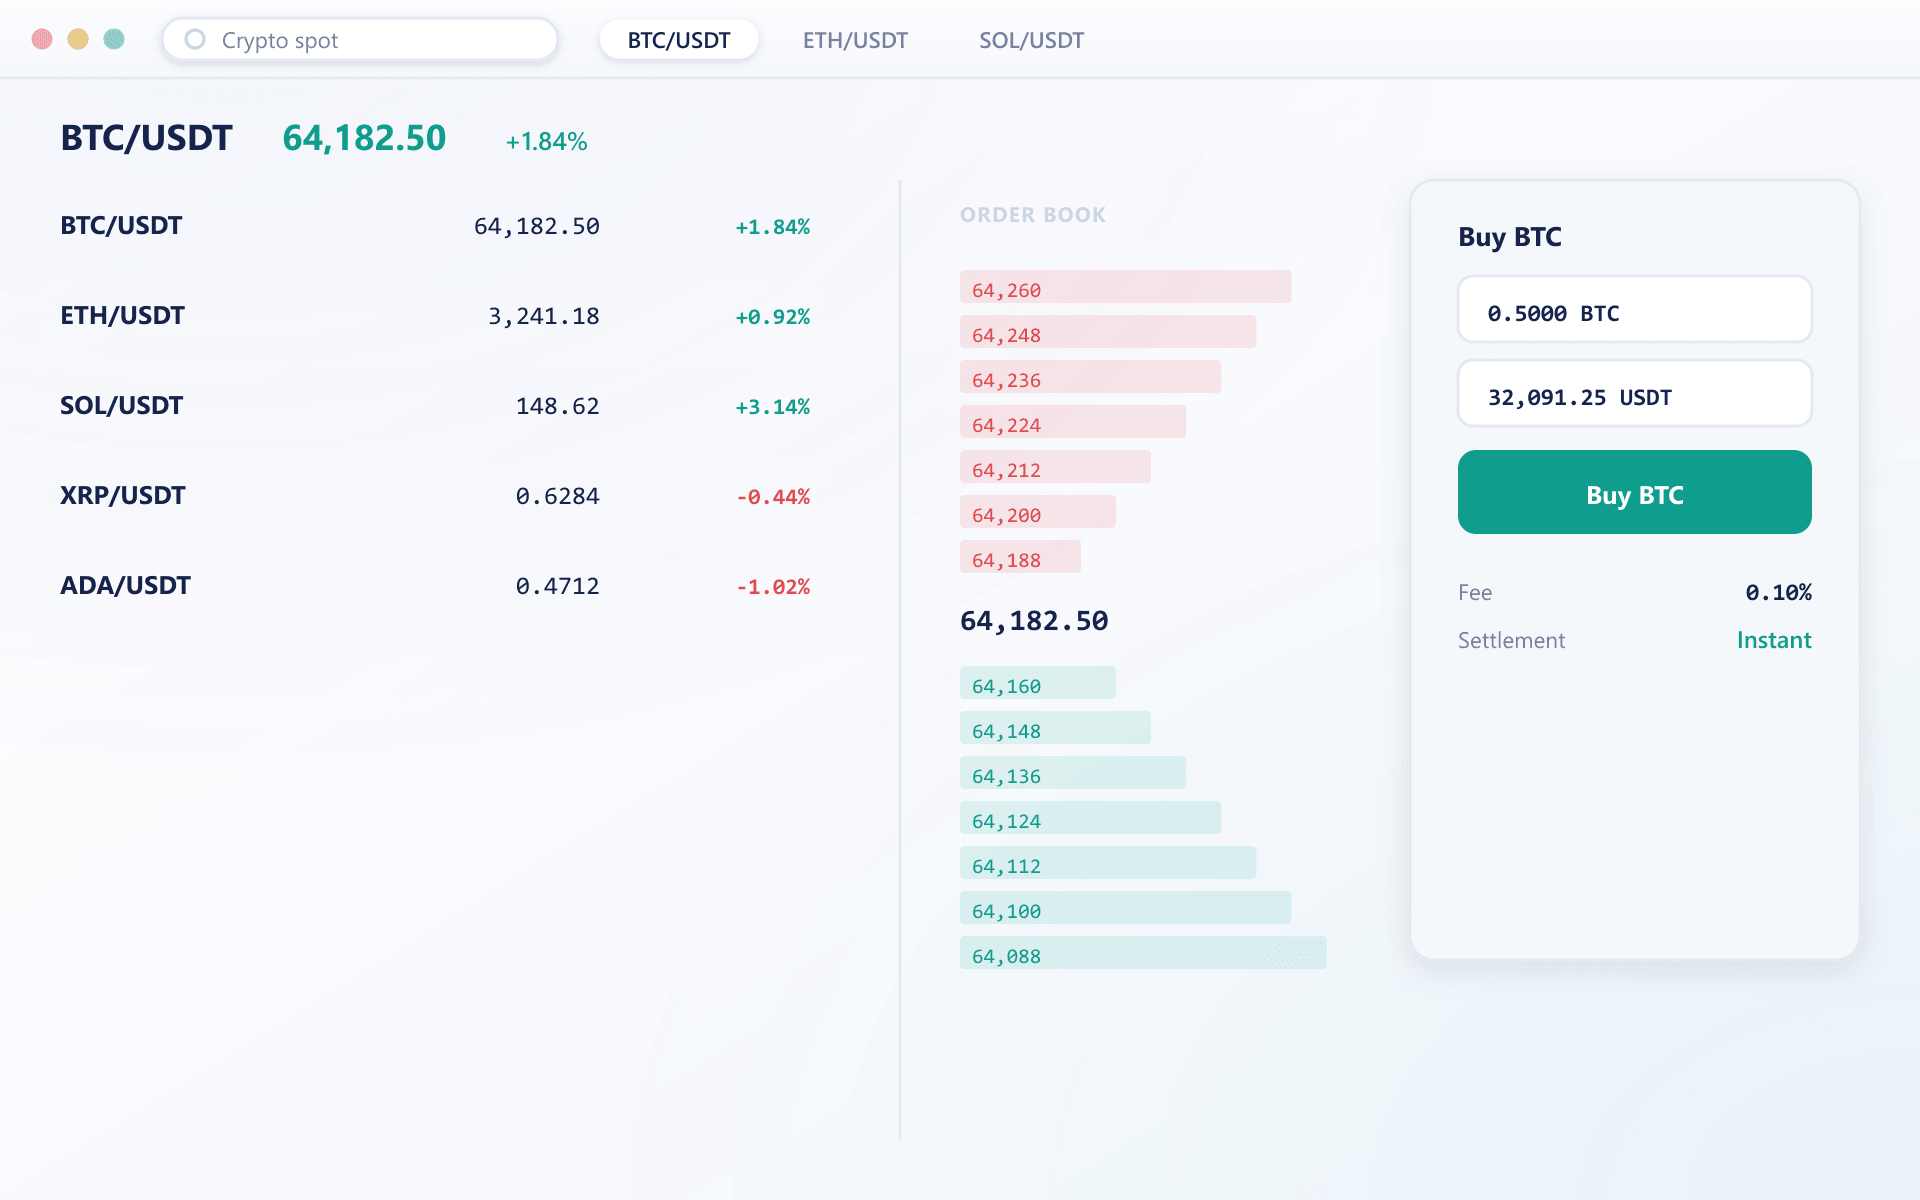The width and height of the screenshot is (1920, 1200).
Task: Select the top bid 64,160
Action: 1038,683
